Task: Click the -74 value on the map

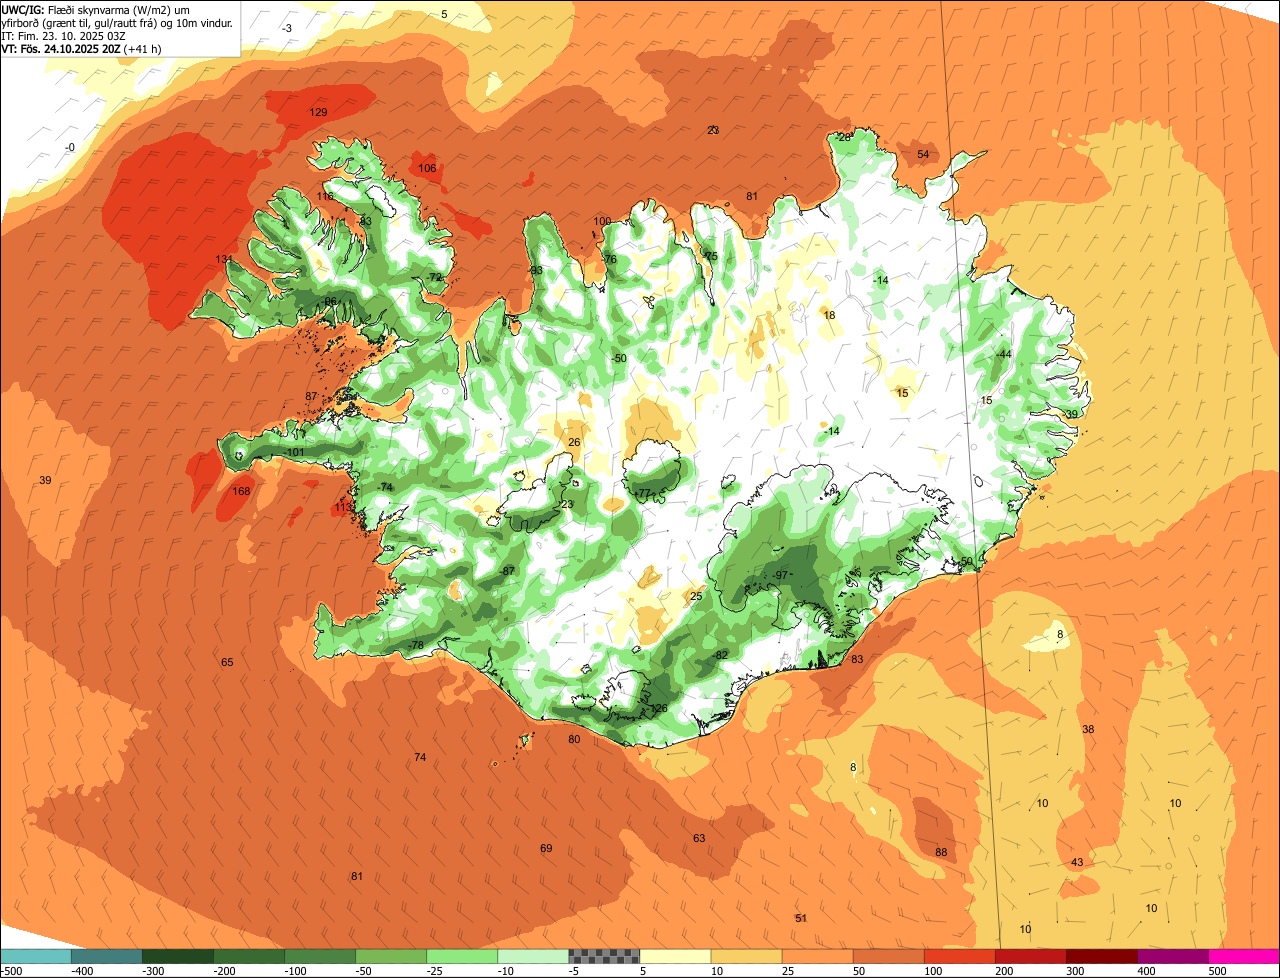Action: pyautogui.click(x=385, y=487)
